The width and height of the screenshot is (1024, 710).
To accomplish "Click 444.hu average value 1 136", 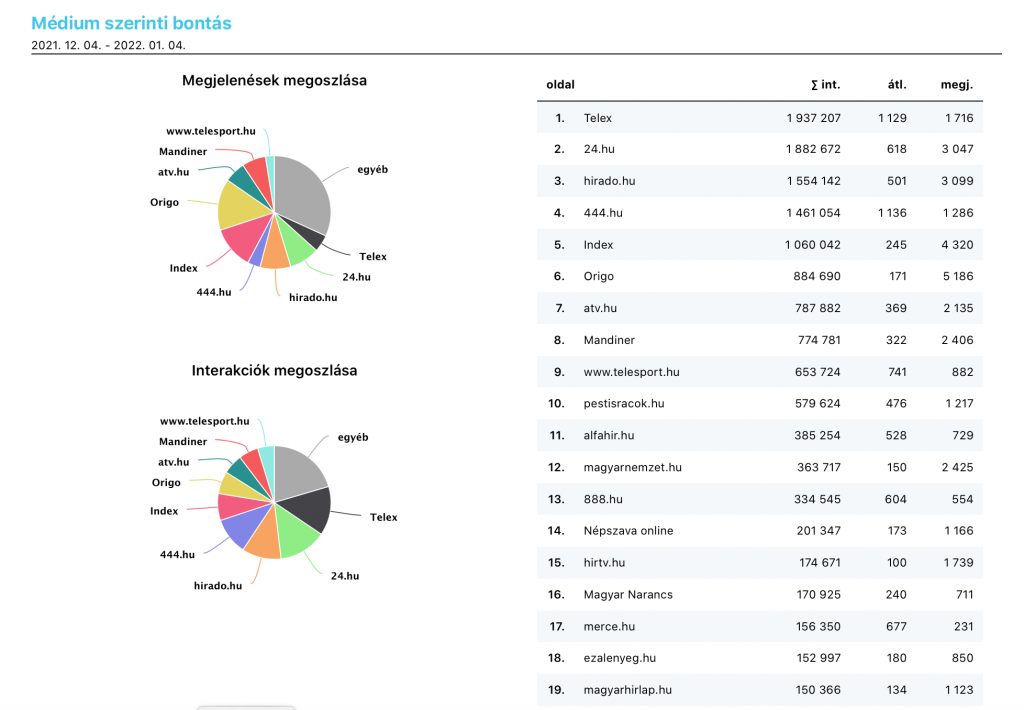I will point(893,213).
